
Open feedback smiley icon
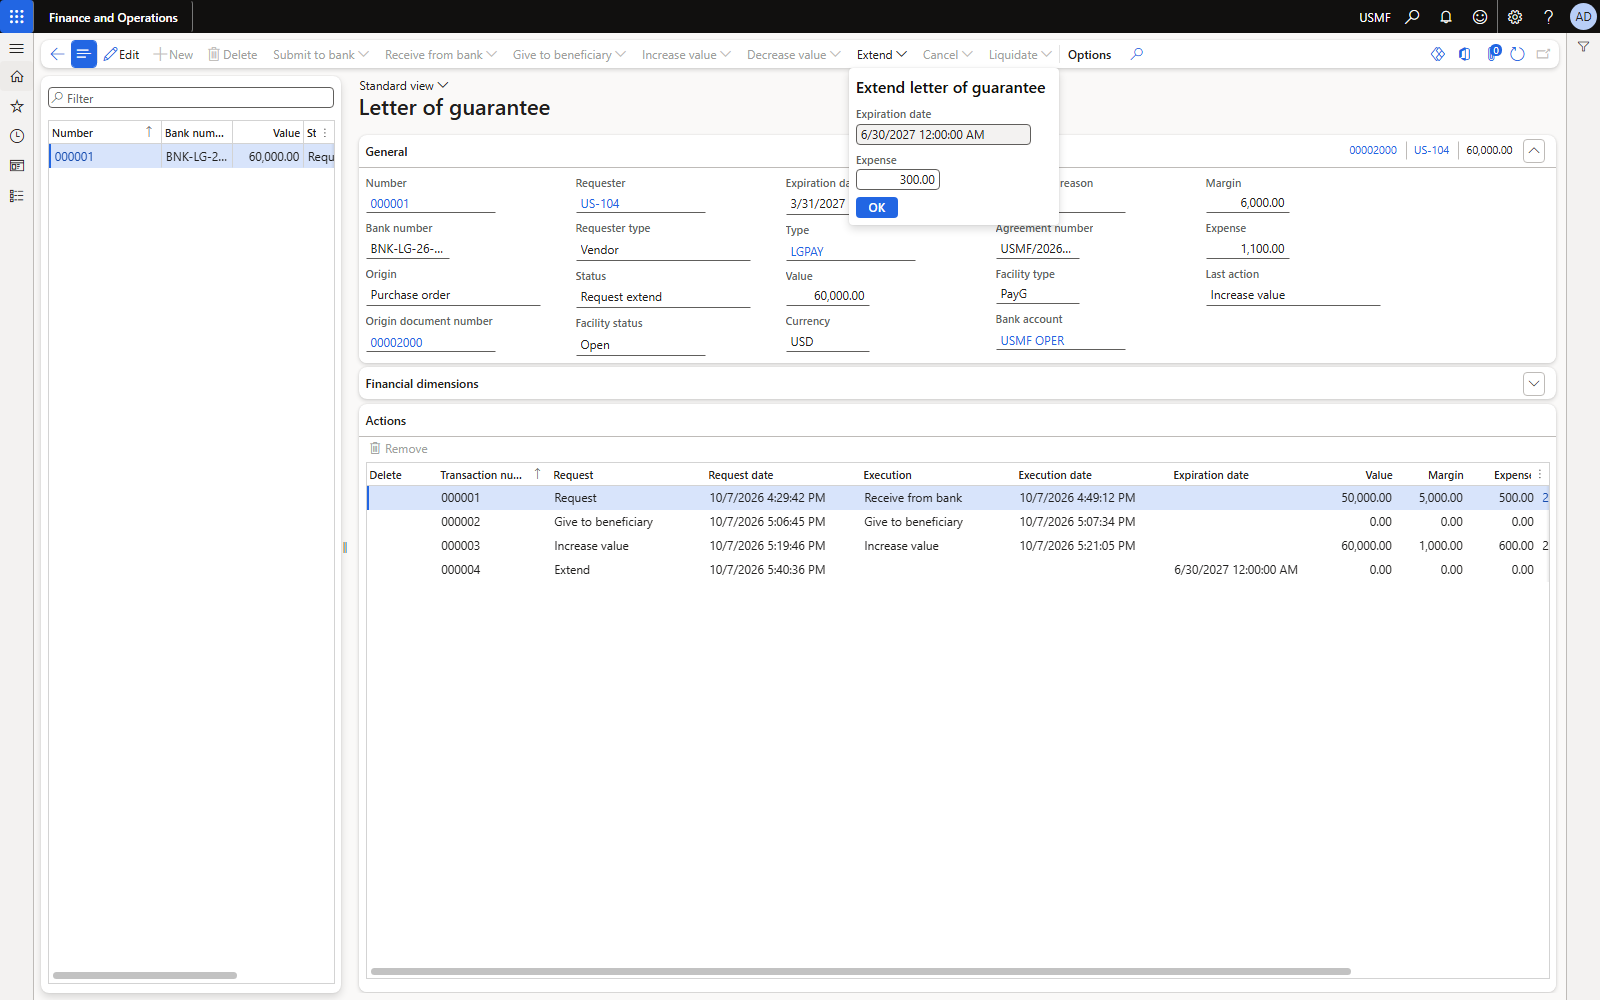(x=1480, y=17)
